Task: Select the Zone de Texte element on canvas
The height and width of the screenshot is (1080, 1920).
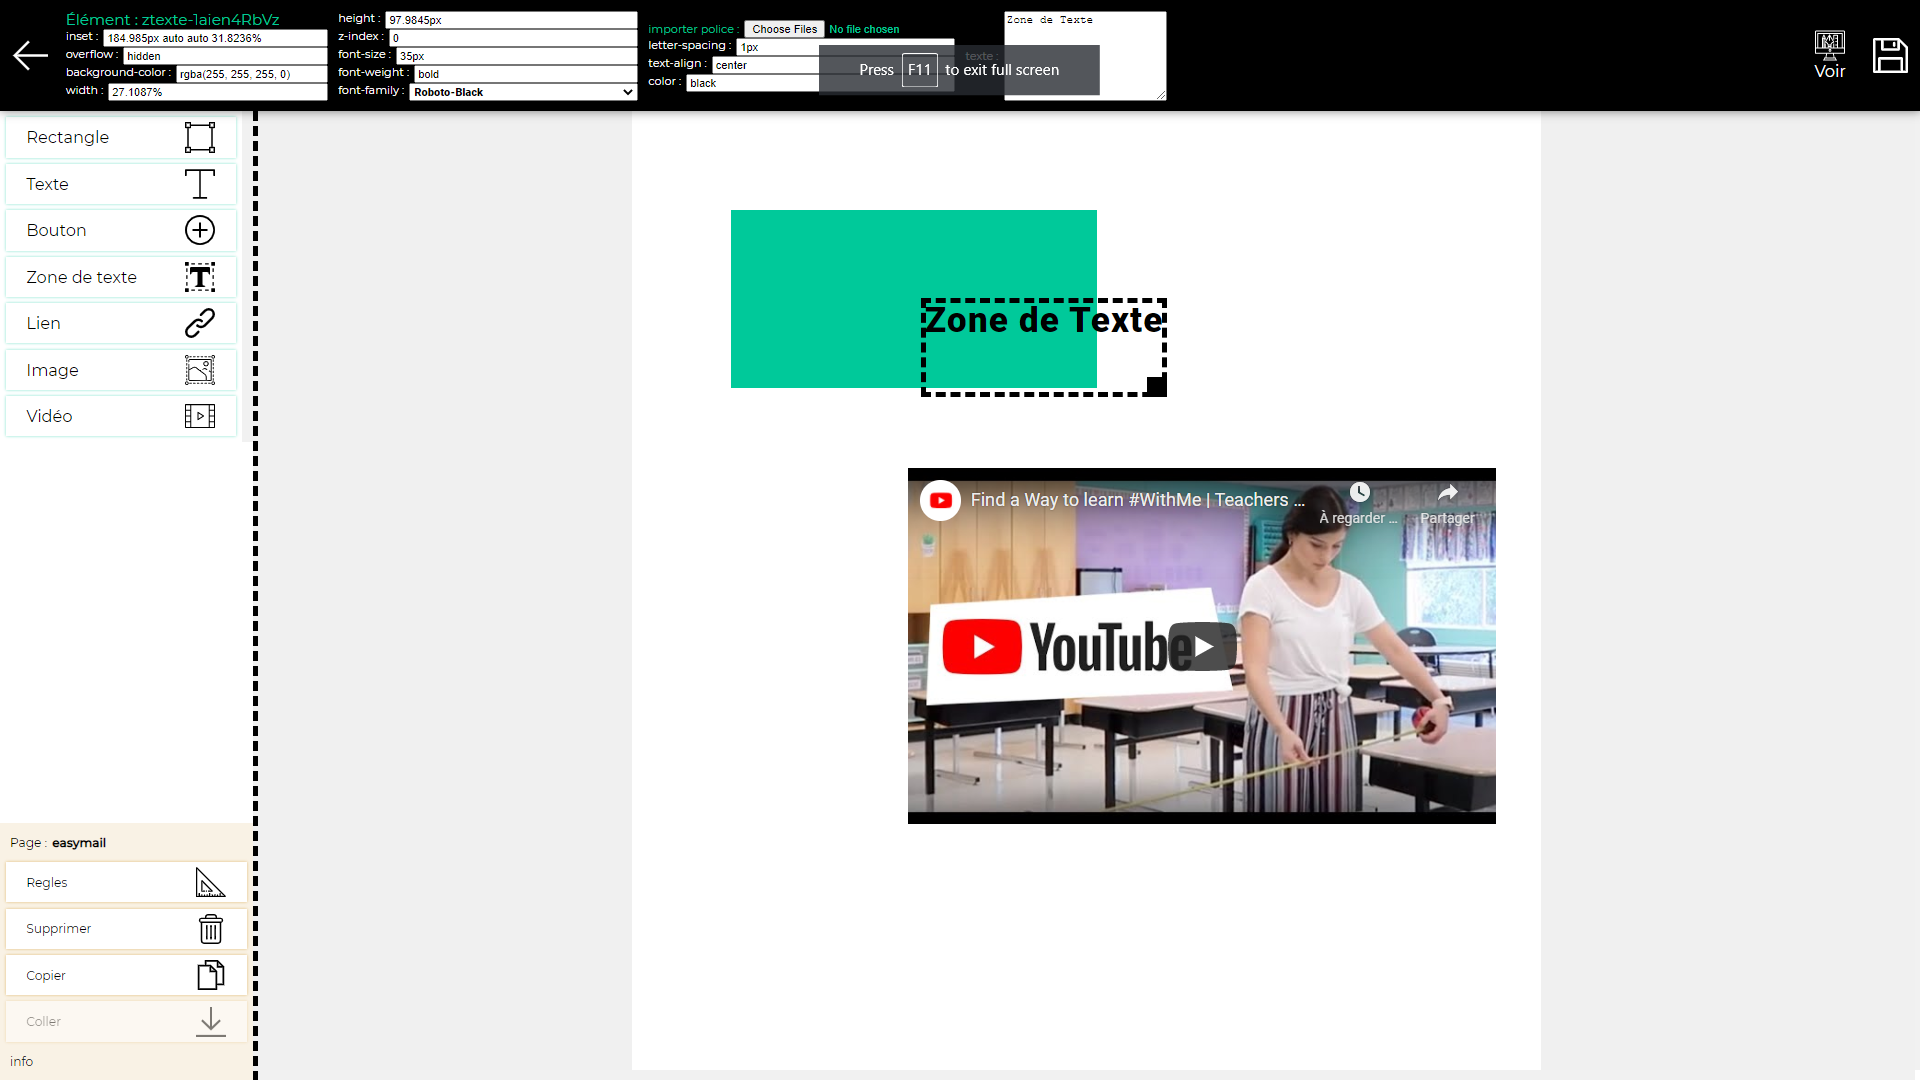Action: coord(1043,346)
